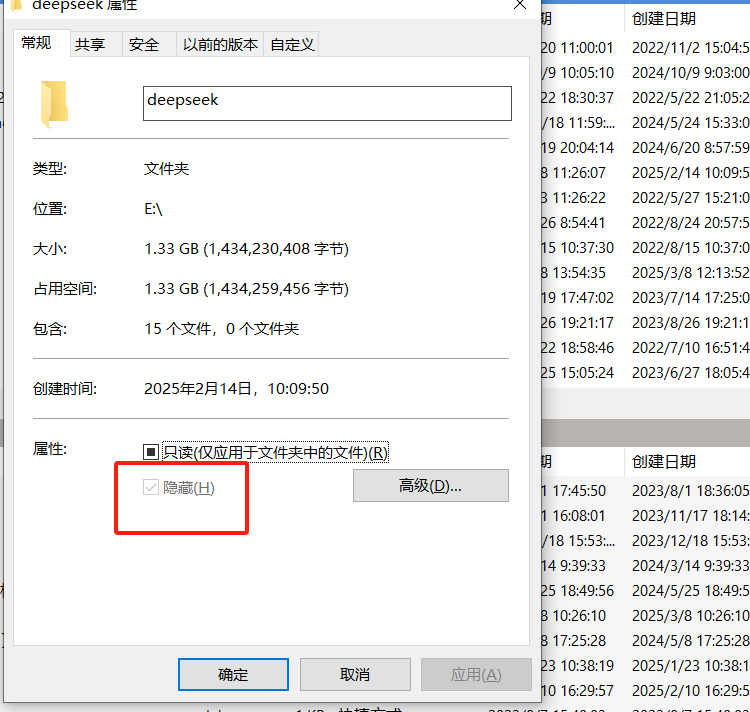This screenshot has height=712, width=750.
Task: Click the lower 创建日期 column header in Explorer
Action: (x=687, y=461)
